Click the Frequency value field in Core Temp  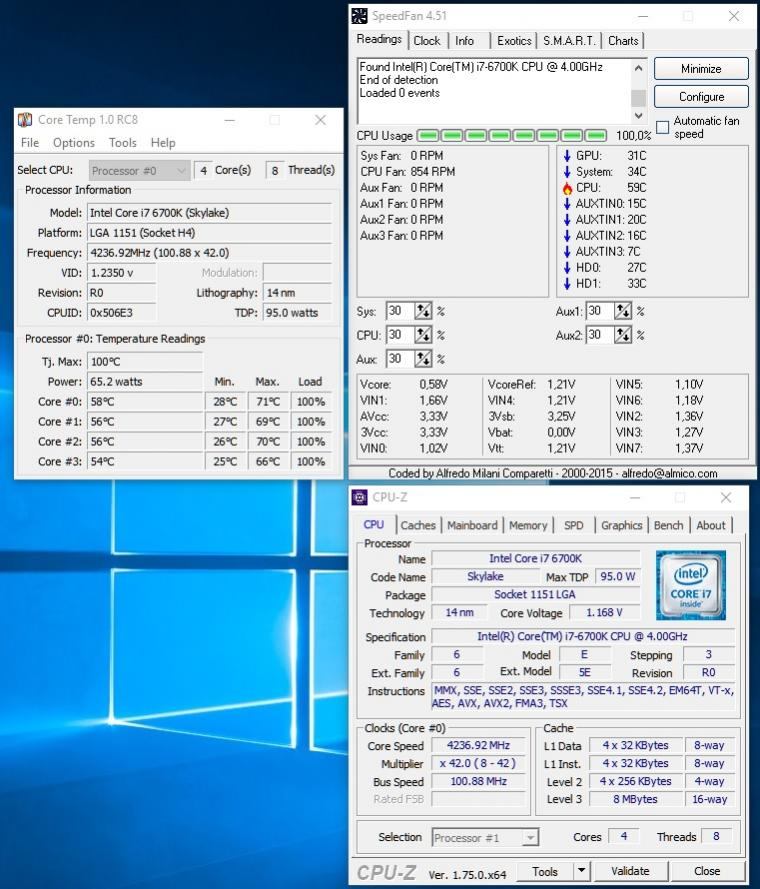pyautogui.click(x=209, y=253)
